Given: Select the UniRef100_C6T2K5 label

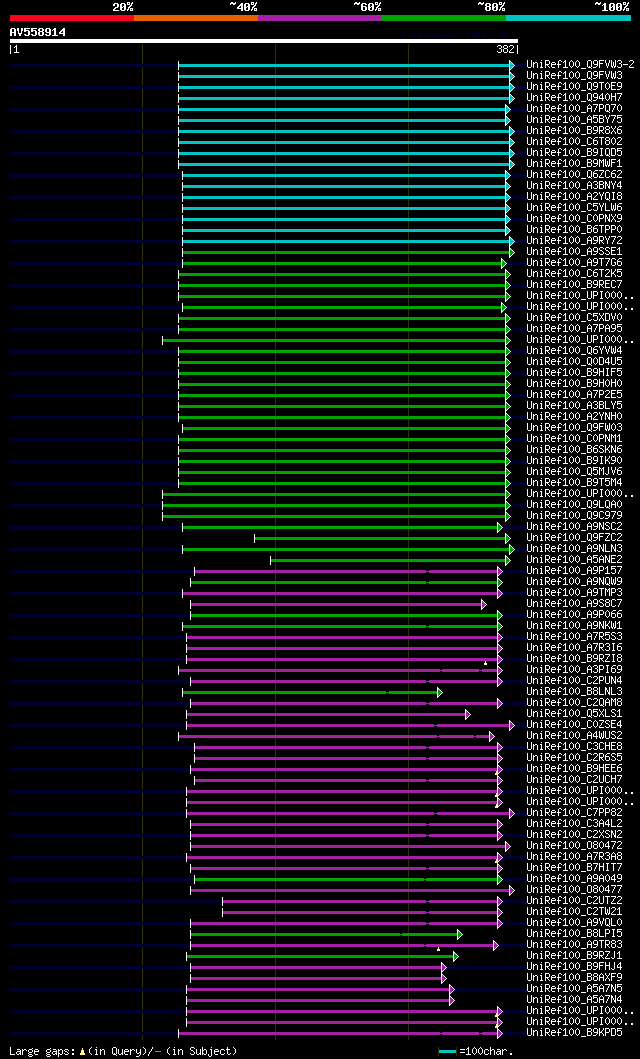Looking at the screenshot, I should [x=575, y=274].
